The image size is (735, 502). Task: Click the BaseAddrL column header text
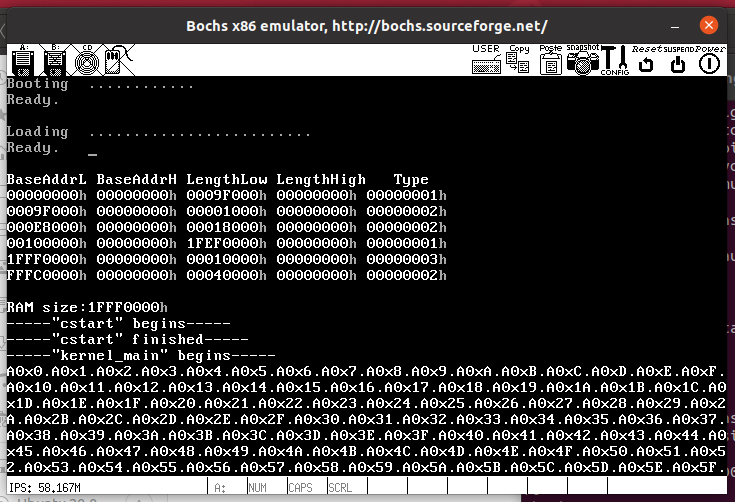(x=46, y=180)
